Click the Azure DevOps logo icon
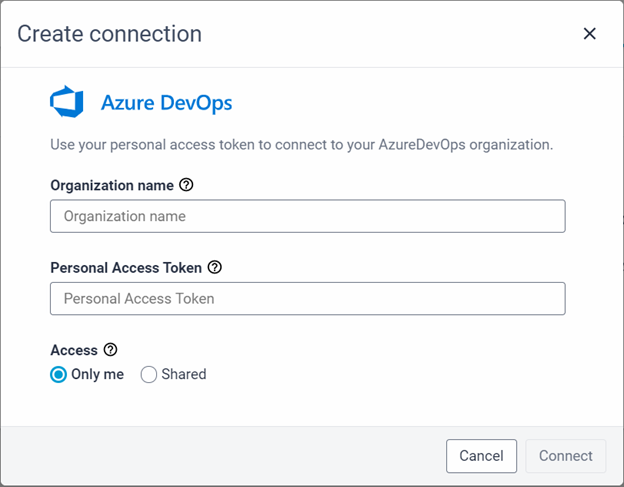 click(66, 102)
